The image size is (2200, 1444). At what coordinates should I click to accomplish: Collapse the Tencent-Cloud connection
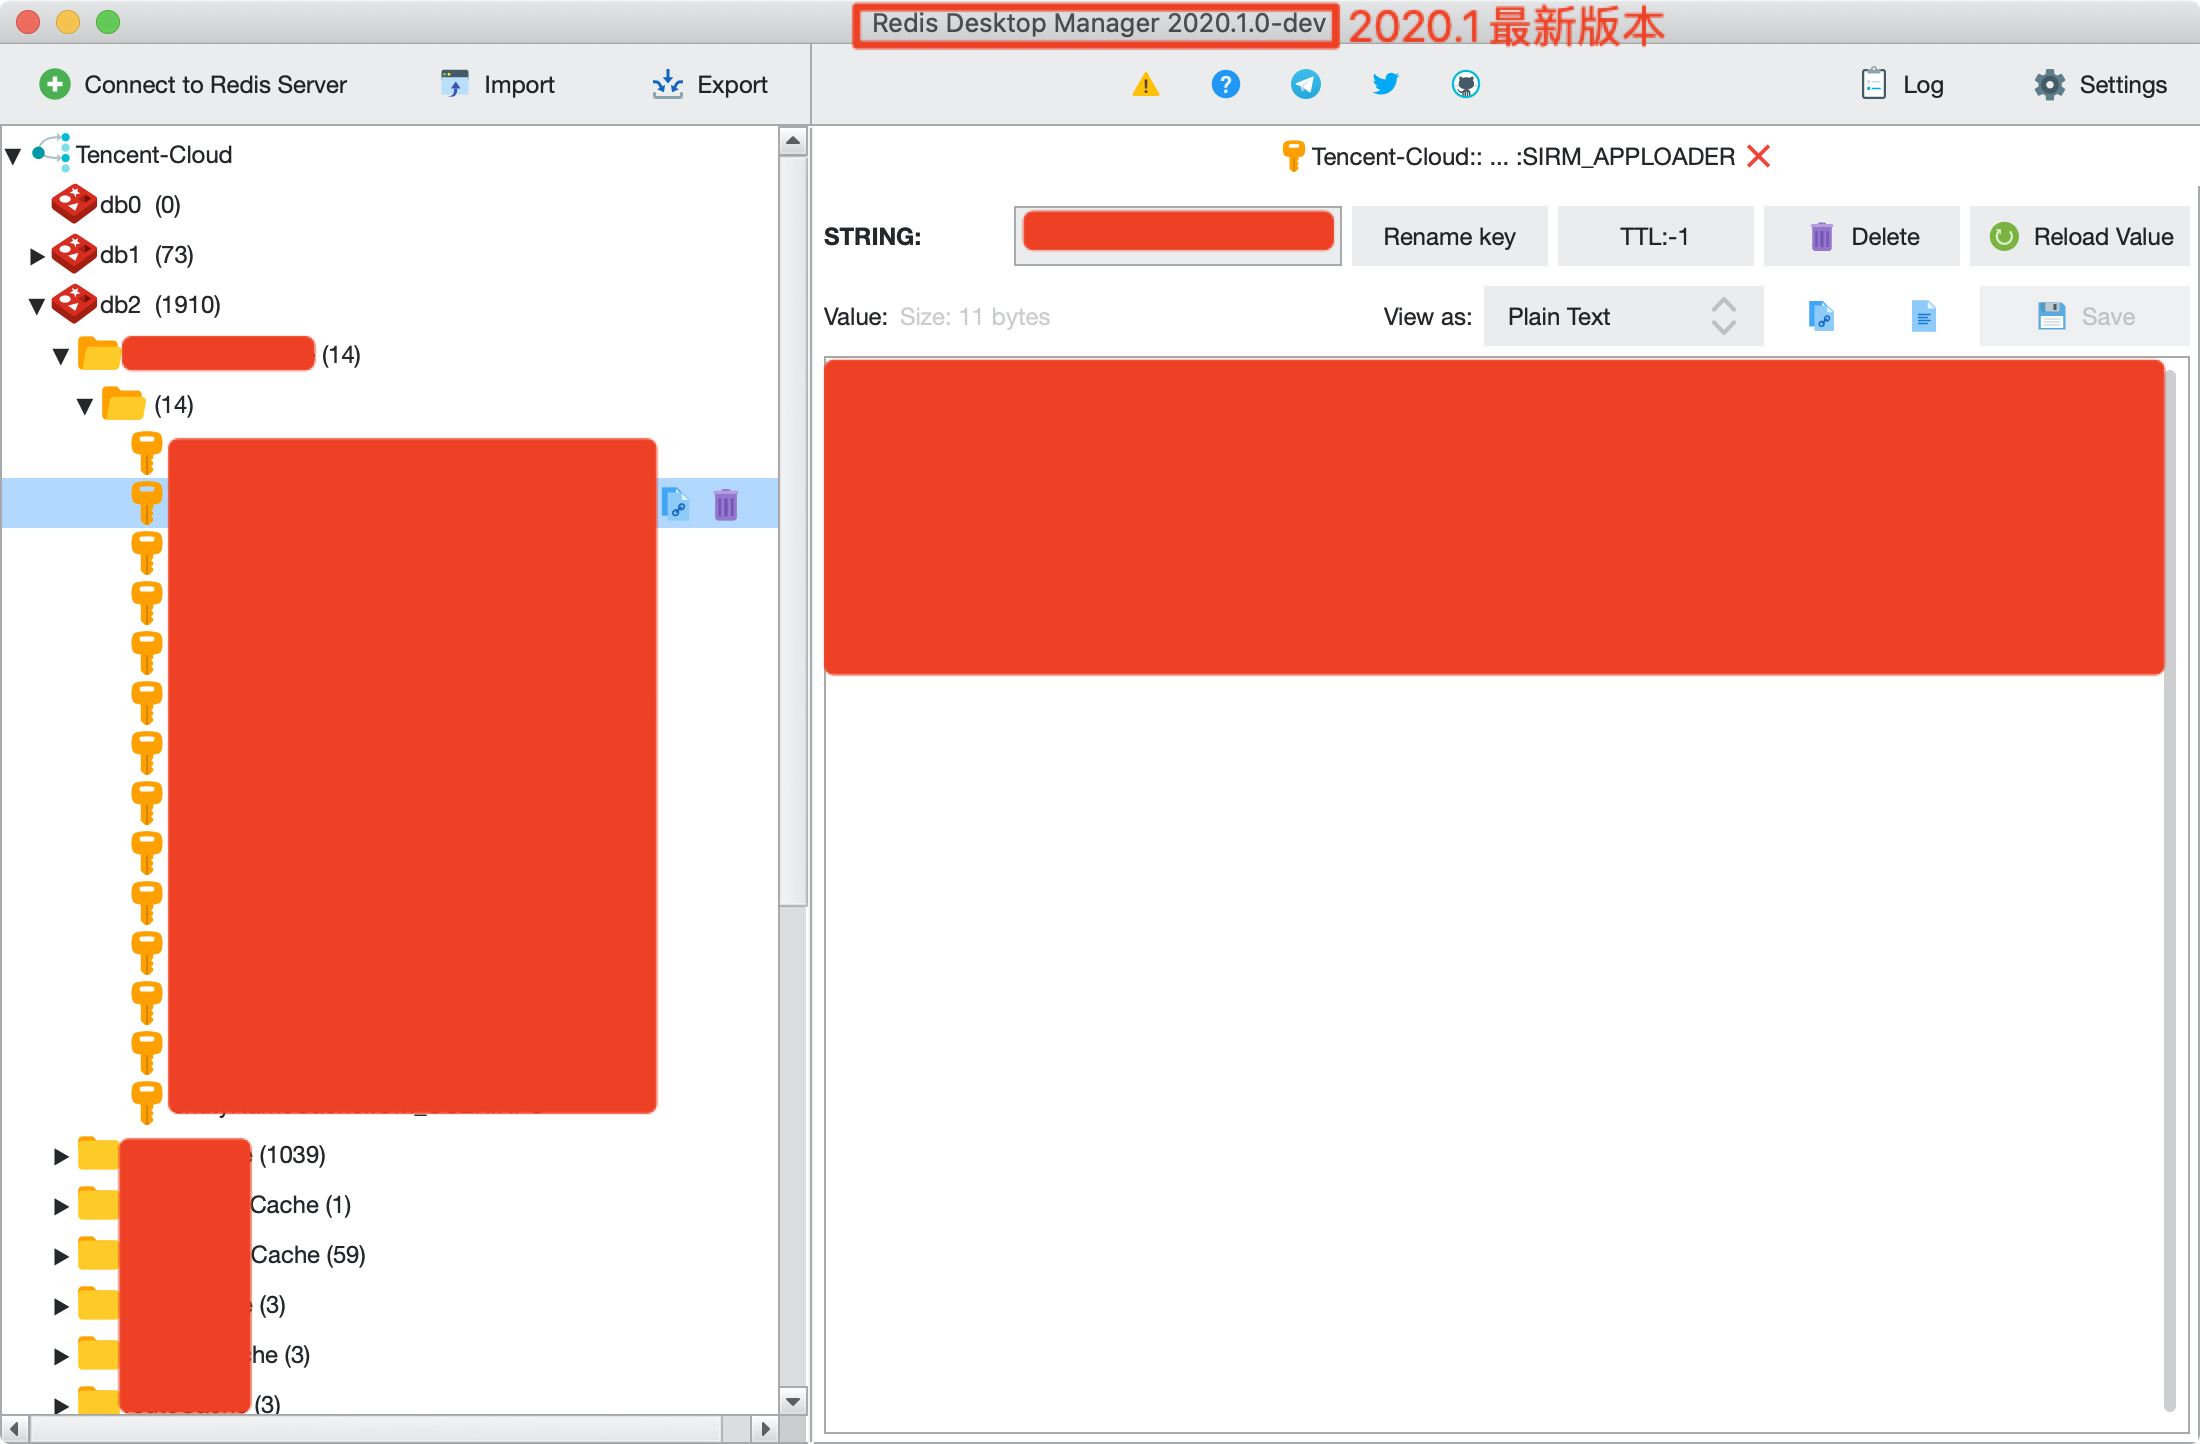pyautogui.click(x=14, y=156)
